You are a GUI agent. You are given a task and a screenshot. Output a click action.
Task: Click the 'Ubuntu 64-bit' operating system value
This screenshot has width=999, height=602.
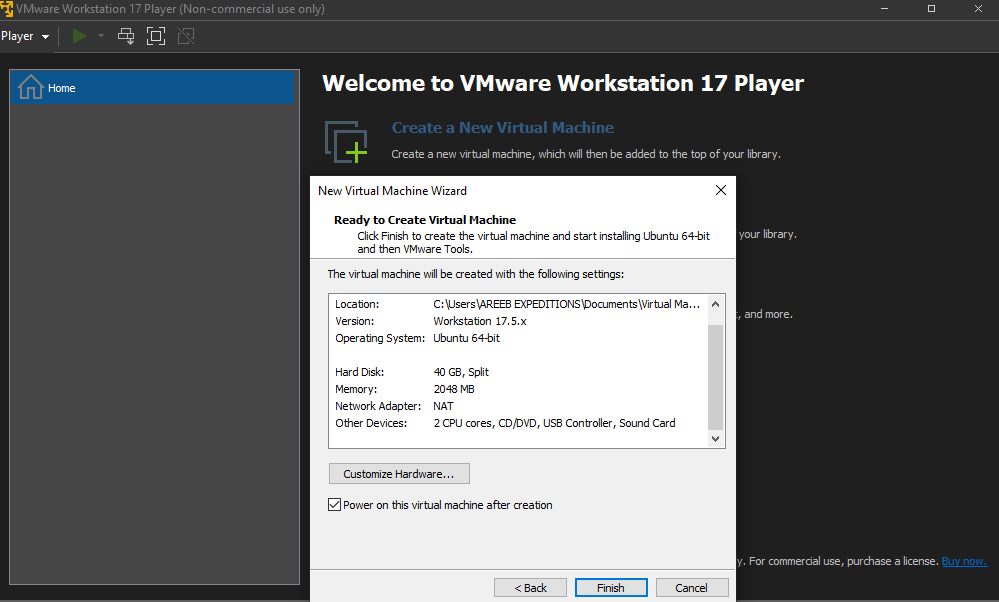pos(466,338)
